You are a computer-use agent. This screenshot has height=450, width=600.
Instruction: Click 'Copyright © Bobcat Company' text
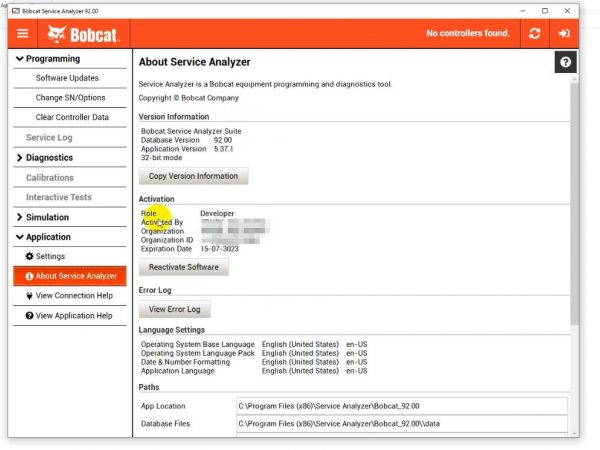click(188, 98)
